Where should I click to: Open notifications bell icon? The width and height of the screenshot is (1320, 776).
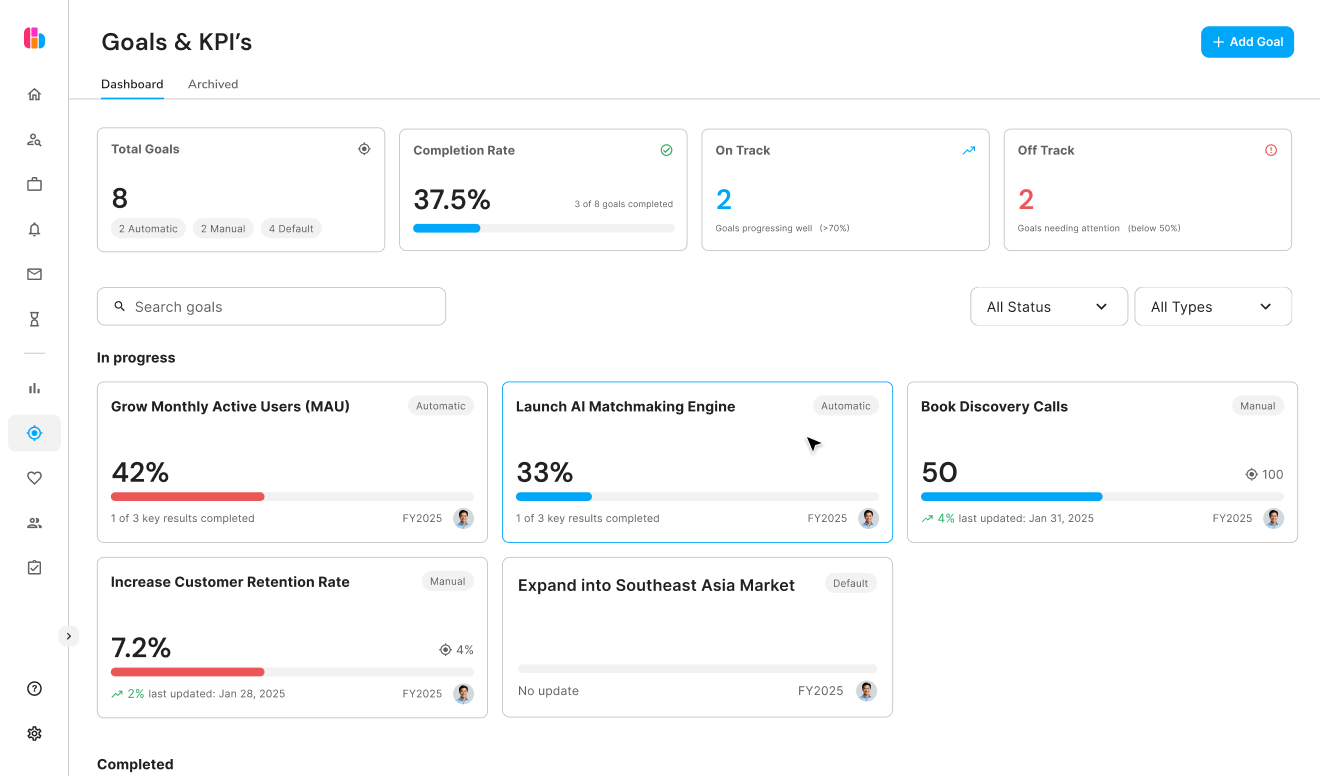34,230
